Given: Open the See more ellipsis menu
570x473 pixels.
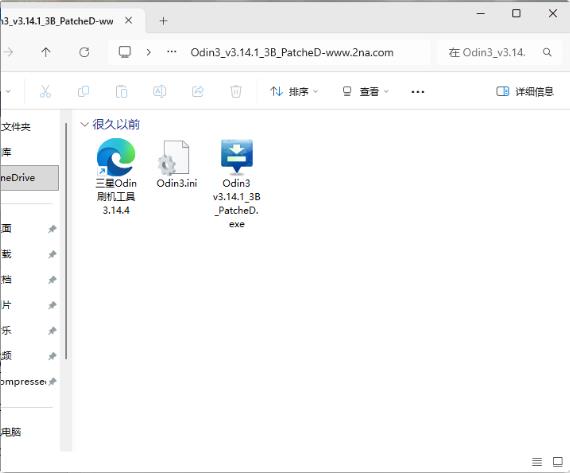Looking at the screenshot, I should [x=418, y=92].
